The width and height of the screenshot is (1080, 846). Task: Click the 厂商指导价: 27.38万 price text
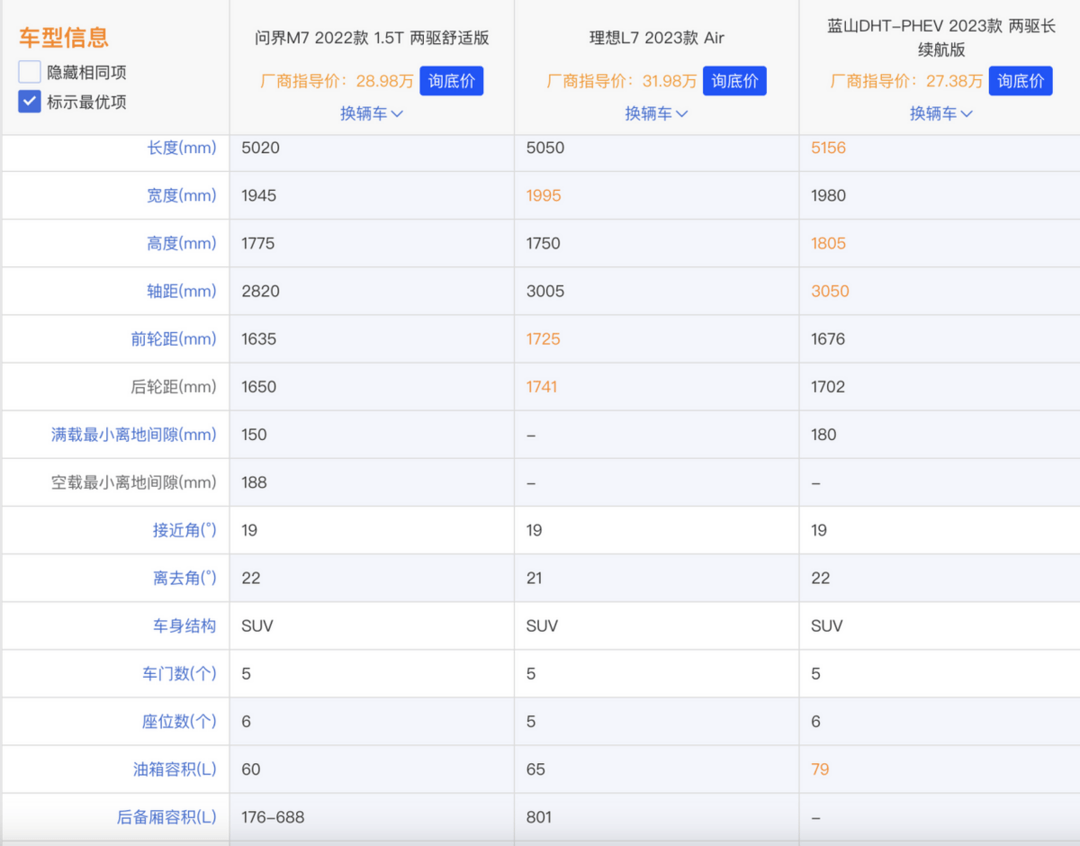point(906,81)
